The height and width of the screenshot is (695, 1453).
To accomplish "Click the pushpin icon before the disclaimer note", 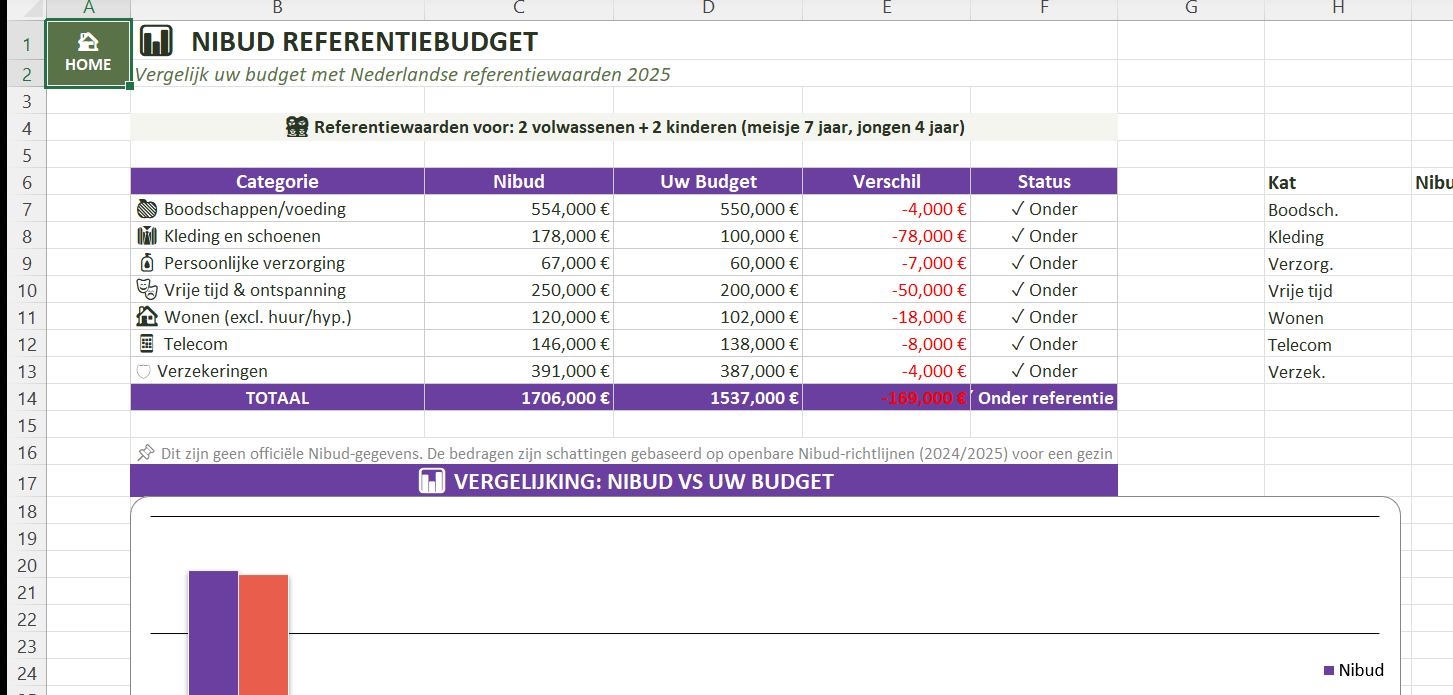I will [145, 453].
